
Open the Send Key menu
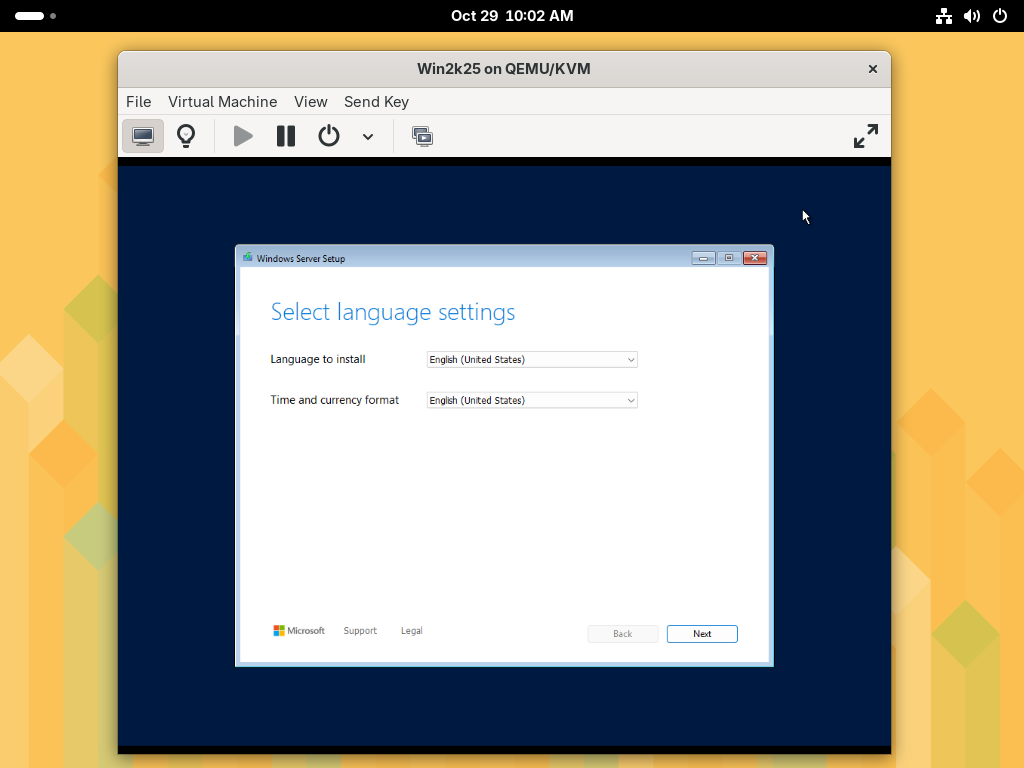click(x=376, y=102)
